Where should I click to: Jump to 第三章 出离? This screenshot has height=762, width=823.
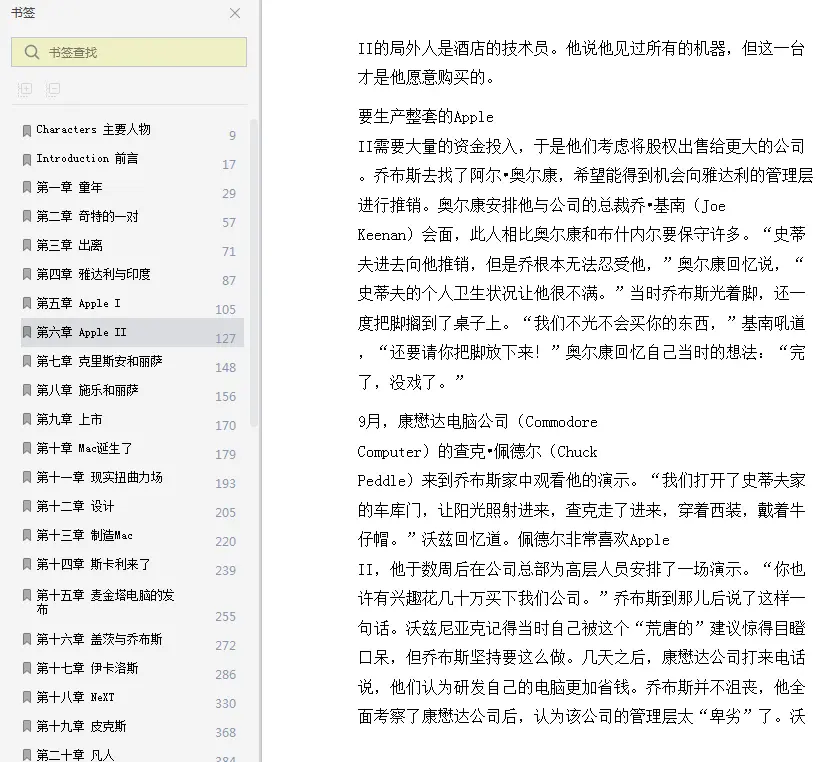69,245
